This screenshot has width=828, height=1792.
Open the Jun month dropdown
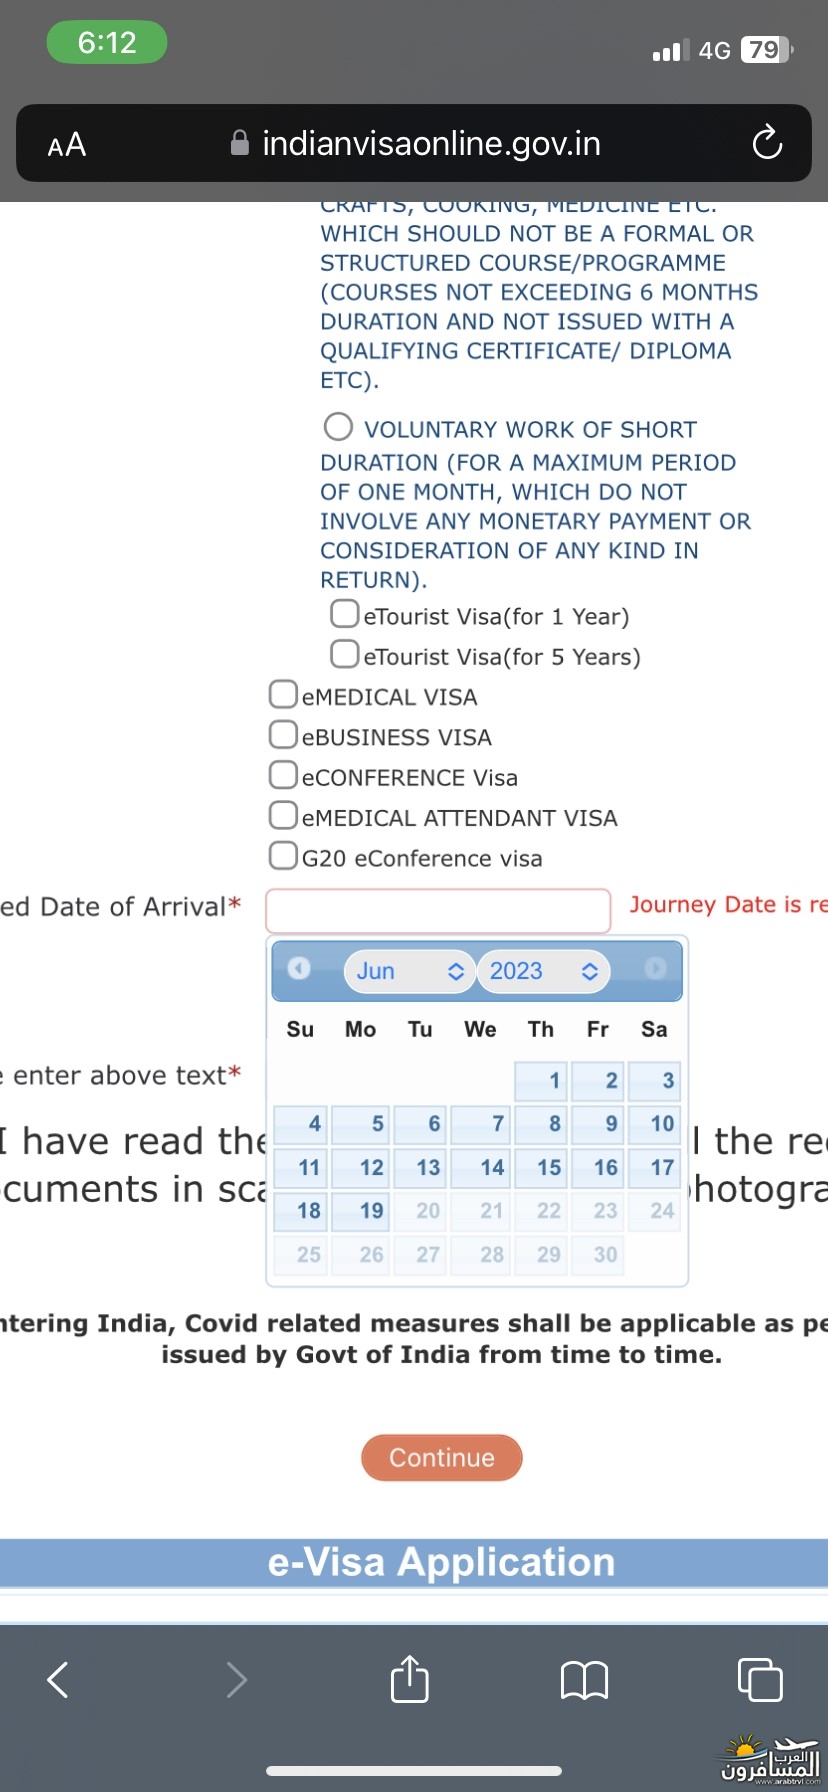tap(409, 971)
